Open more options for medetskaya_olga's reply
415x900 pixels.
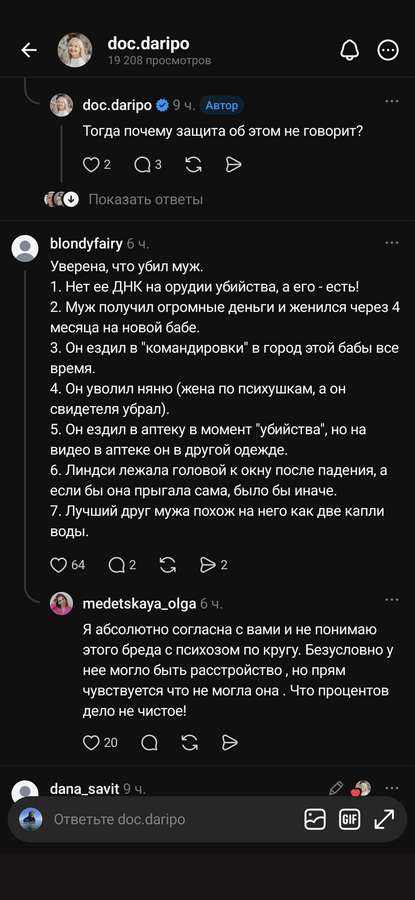pyautogui.click(x=391, y=600)
